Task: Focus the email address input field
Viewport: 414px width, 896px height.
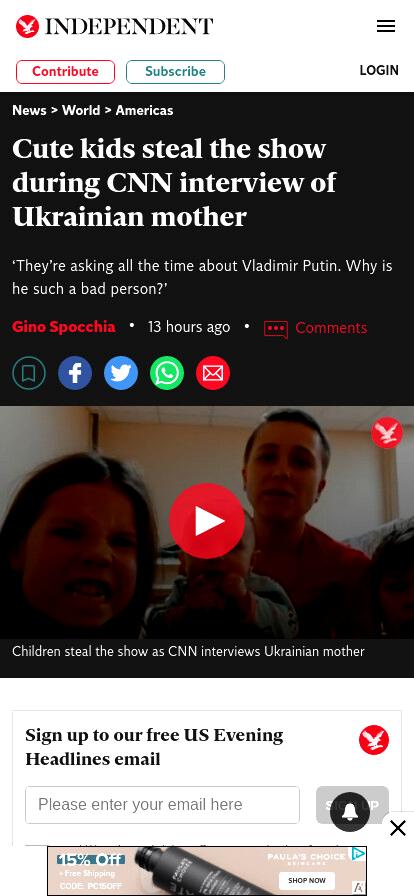Action: (x=162, y=805)
